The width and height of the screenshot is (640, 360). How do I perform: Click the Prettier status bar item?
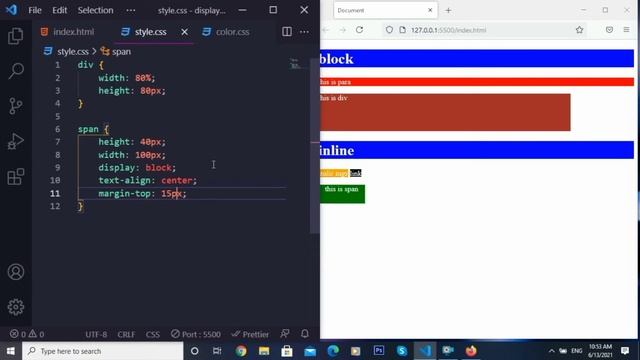[250, 334]
